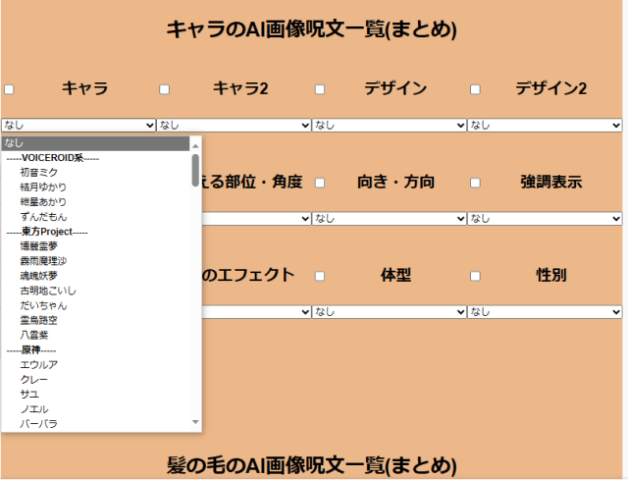
Task: Open the dropdown under キャラ2
Action: coord(234,125)
